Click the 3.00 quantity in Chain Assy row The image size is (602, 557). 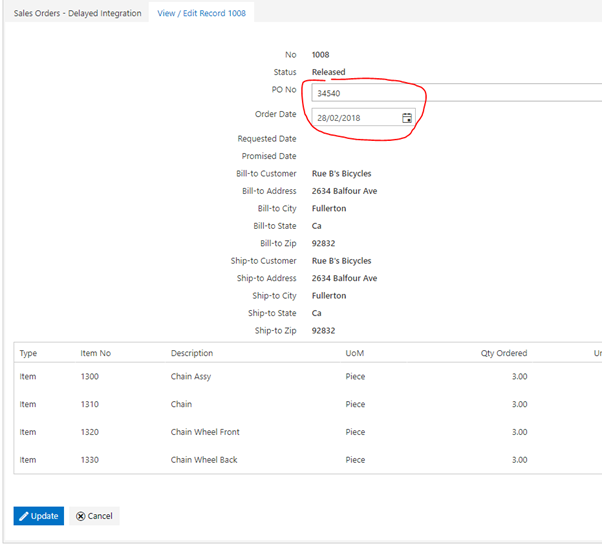pos(519,377)
